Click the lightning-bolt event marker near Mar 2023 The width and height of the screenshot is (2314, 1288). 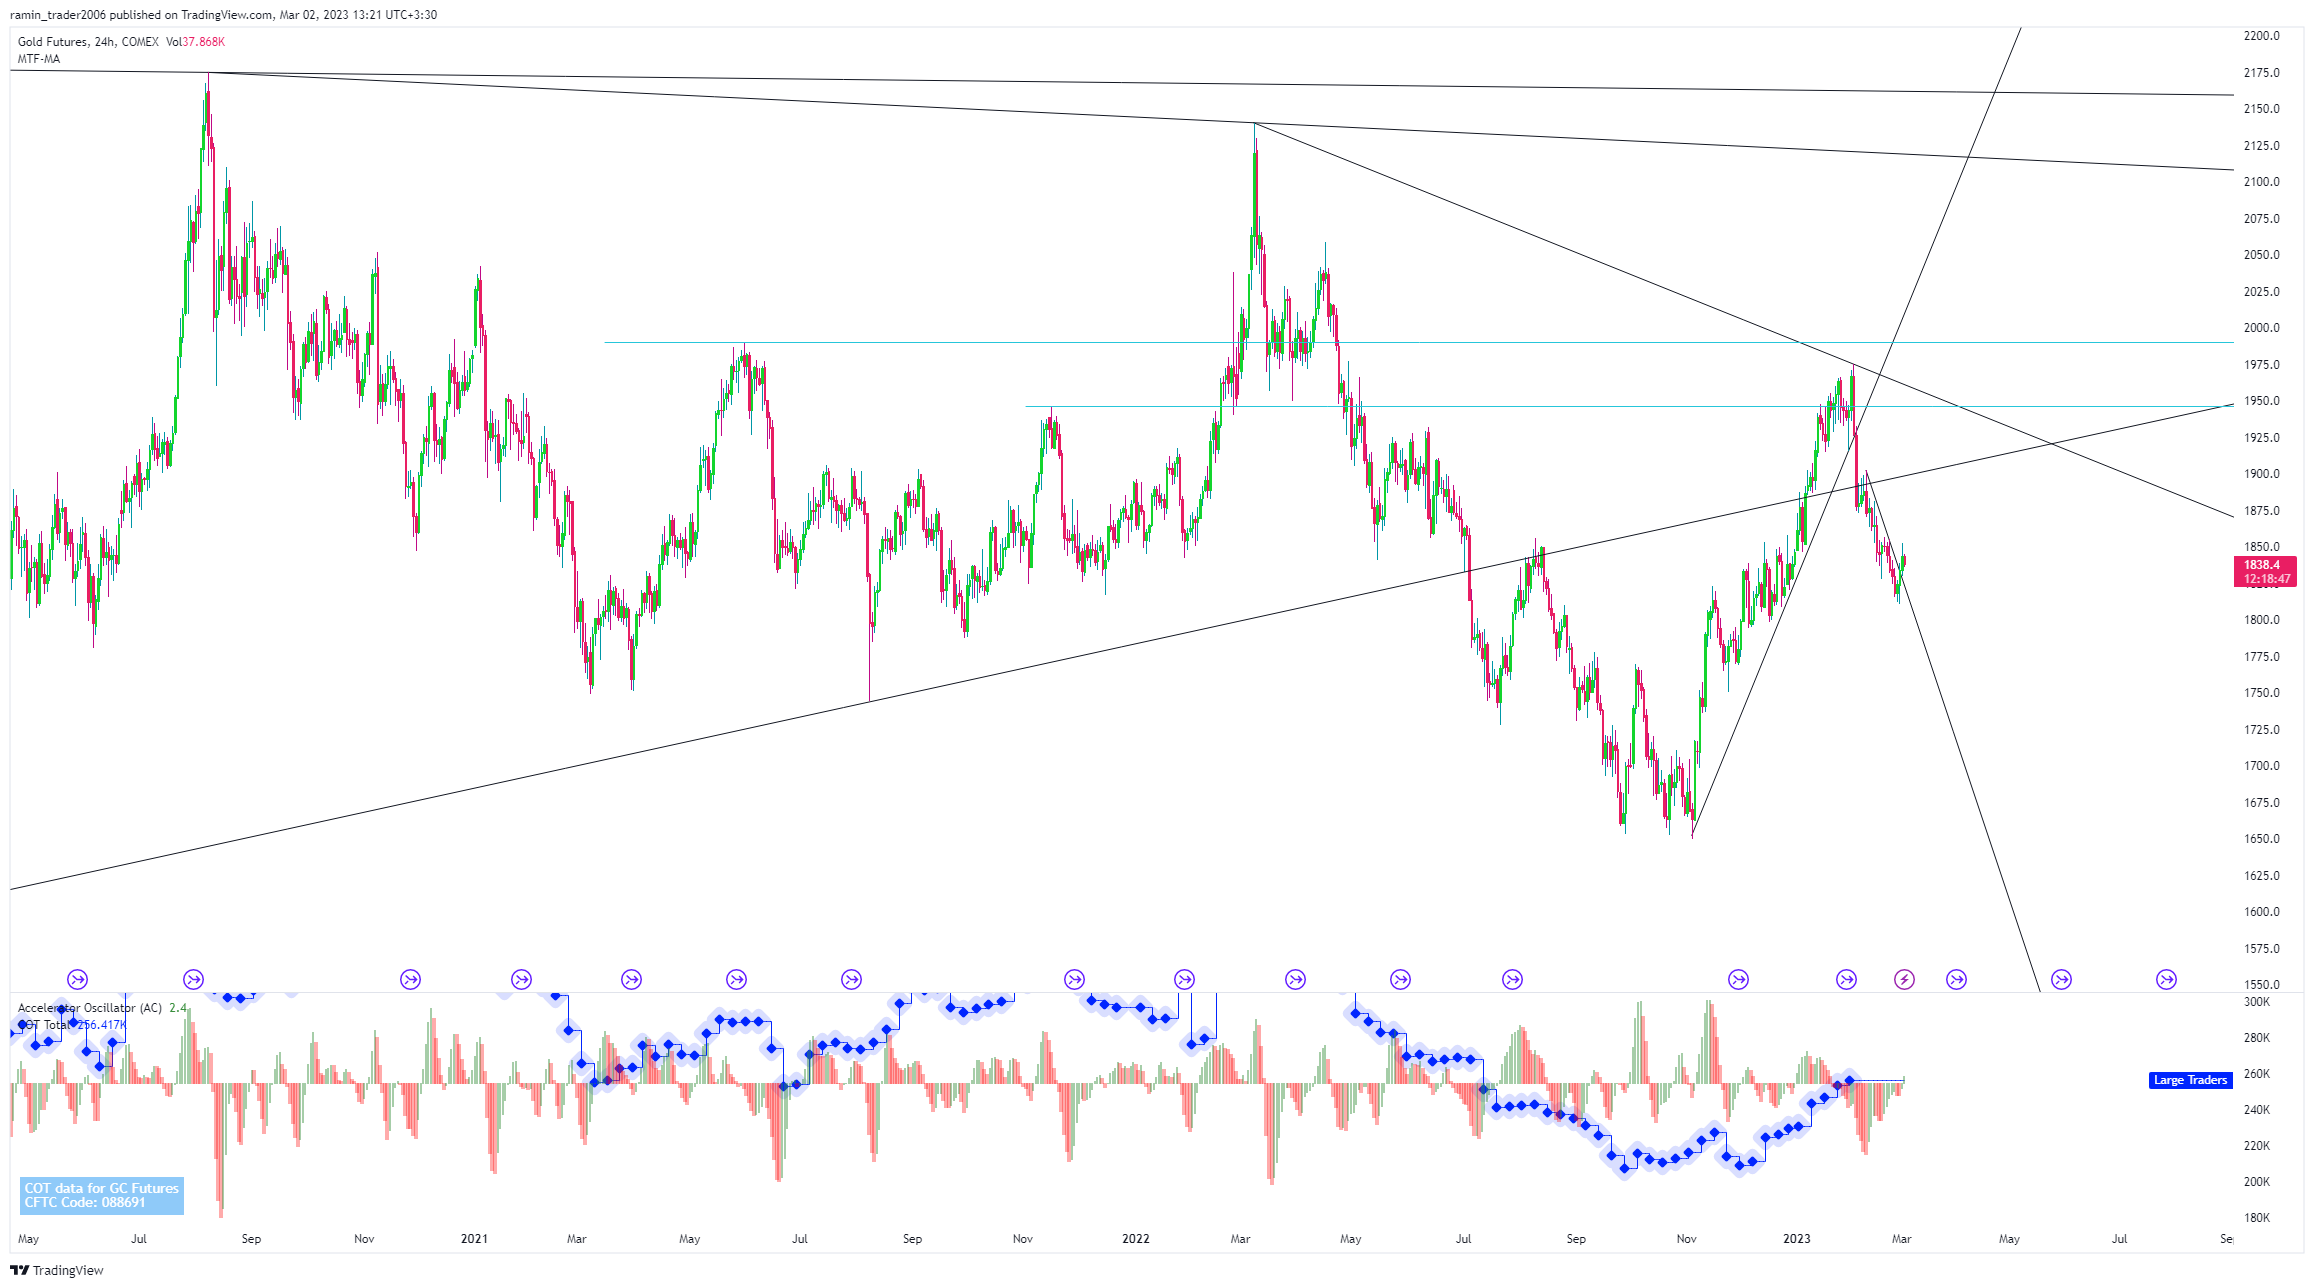[1904, 979]
